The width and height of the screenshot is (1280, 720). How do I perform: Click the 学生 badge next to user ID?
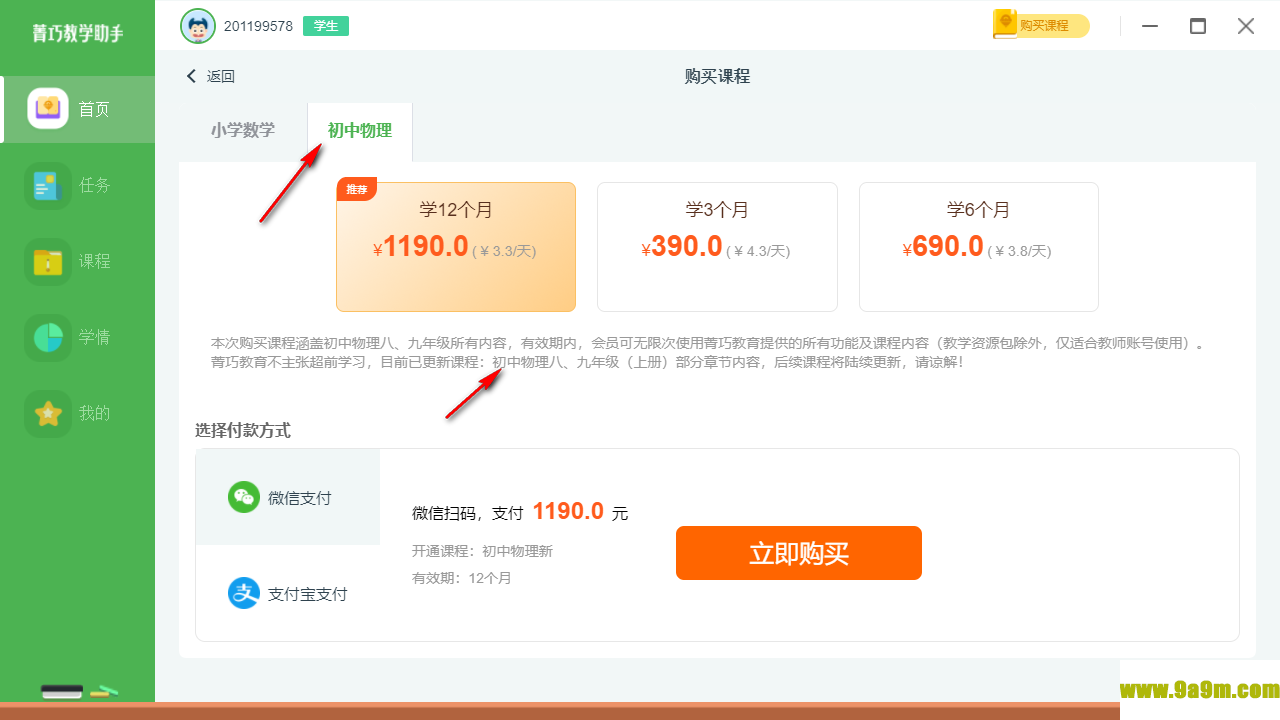pyautogui.click(x=326, y=26)
